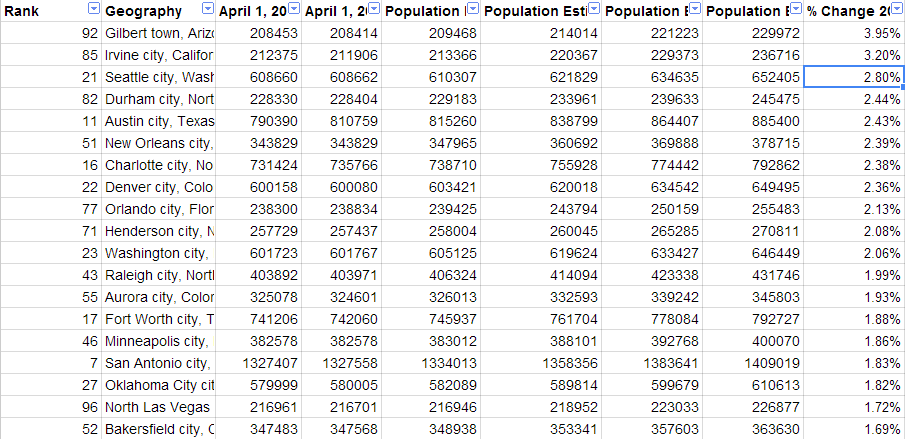Select the Denver city rank 22 cell
This screenshot has width=905, height=439.
[50, 187]
